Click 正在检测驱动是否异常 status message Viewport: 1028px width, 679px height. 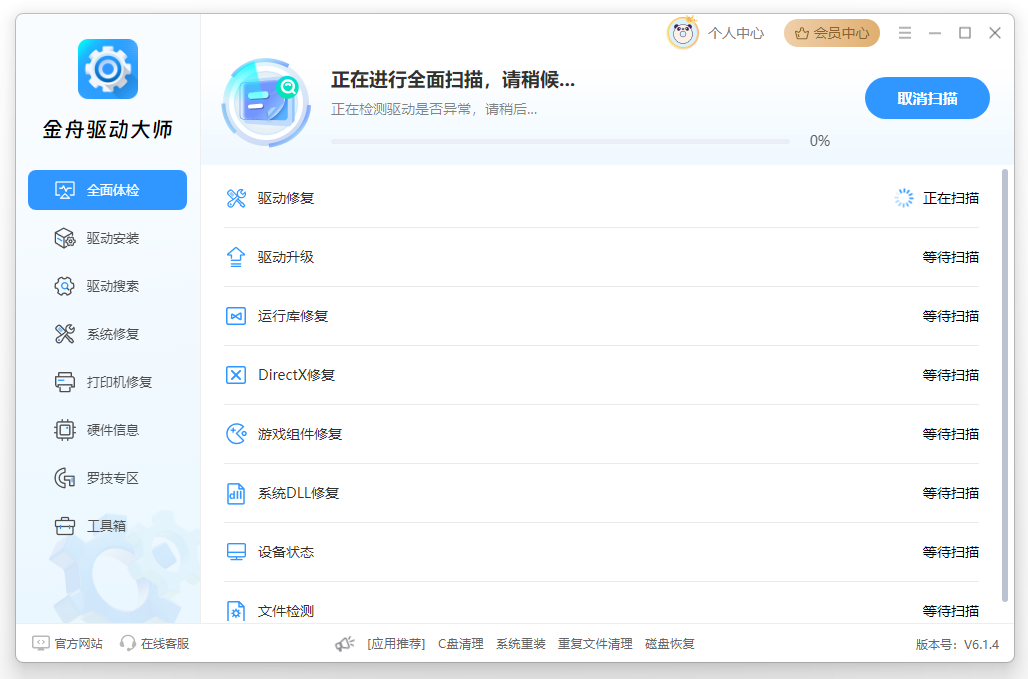434,109
